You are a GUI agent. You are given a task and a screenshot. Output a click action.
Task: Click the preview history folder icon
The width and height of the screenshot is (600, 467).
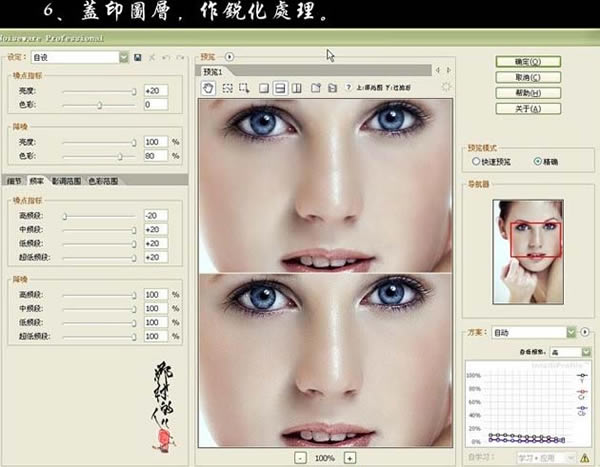point(333,88)
